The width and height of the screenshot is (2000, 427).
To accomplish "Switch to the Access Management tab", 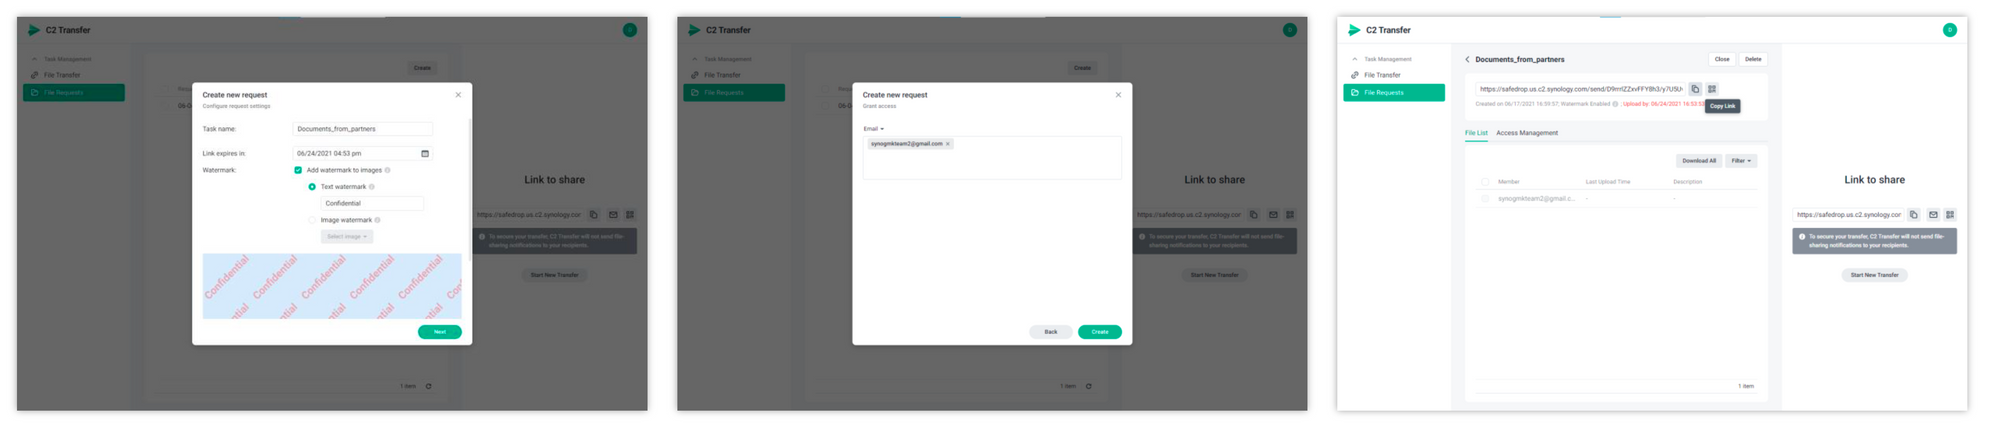I will 1527,133.
